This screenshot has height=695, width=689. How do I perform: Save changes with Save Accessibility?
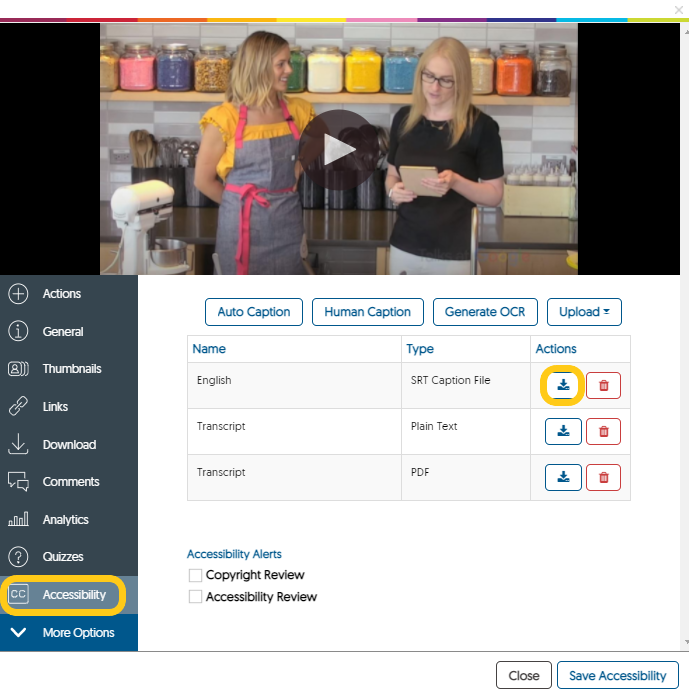pos(617,676)
